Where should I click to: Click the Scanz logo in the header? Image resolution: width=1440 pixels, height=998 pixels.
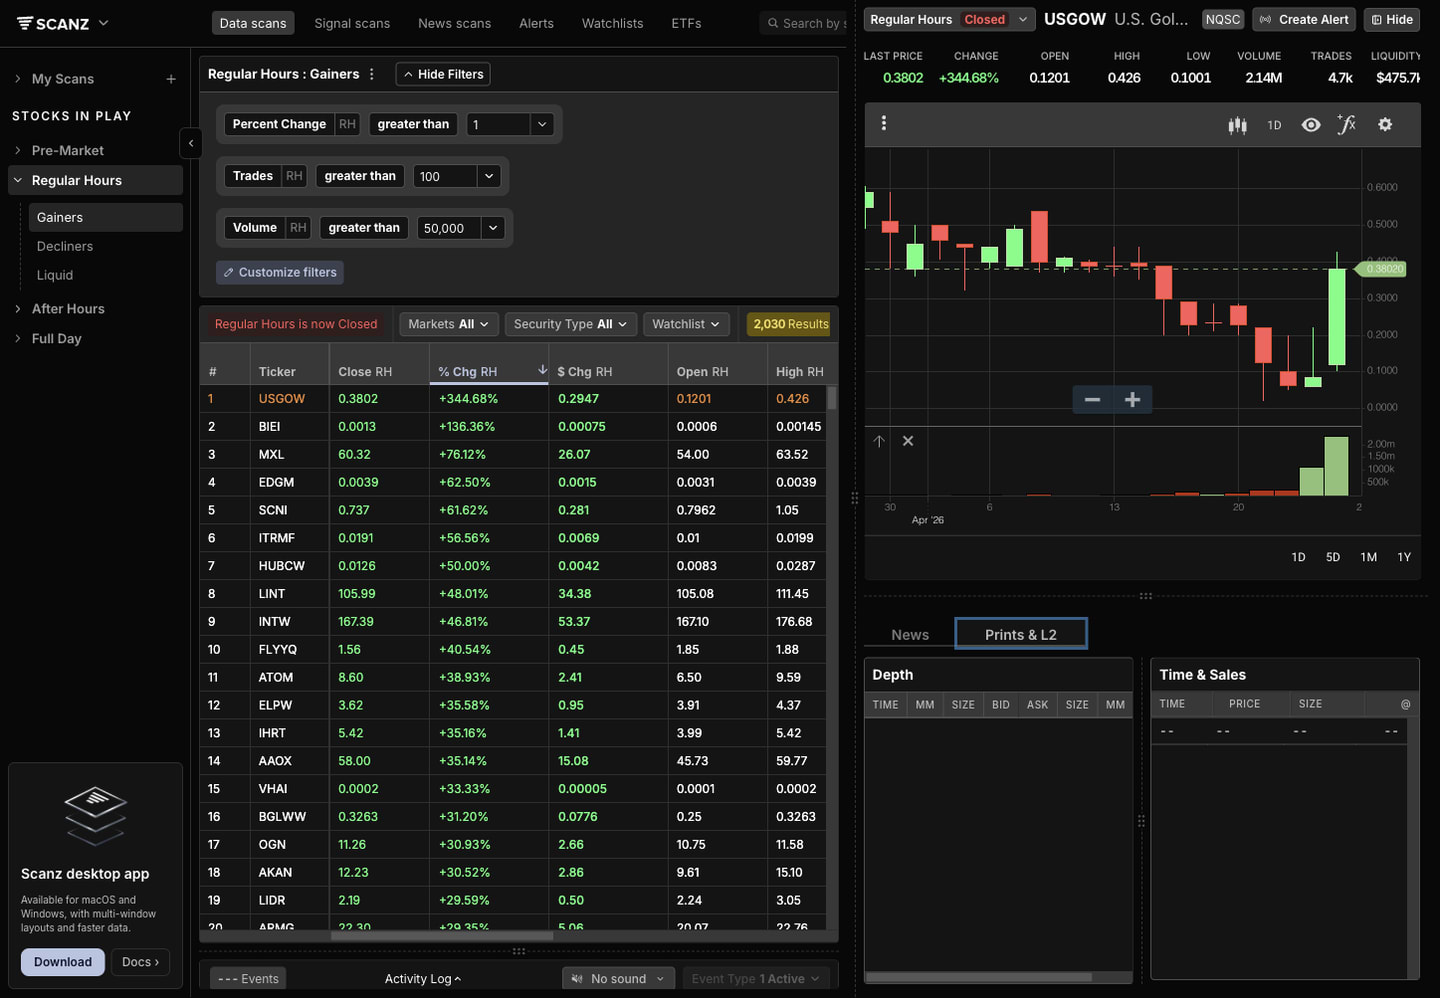click(x=53, y=23)
